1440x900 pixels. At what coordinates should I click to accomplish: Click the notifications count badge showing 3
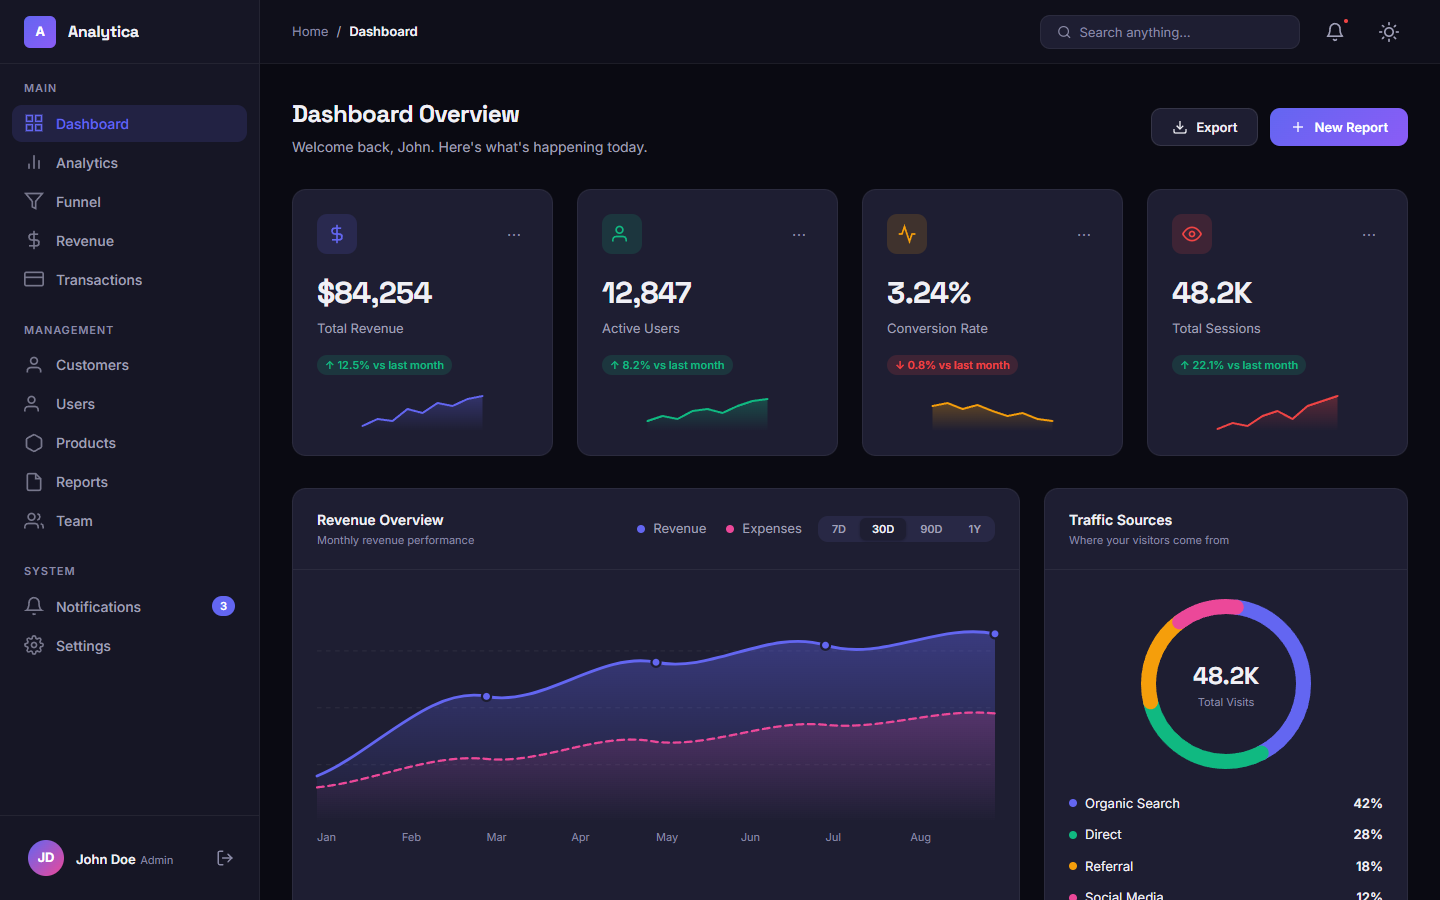(223, 606)
